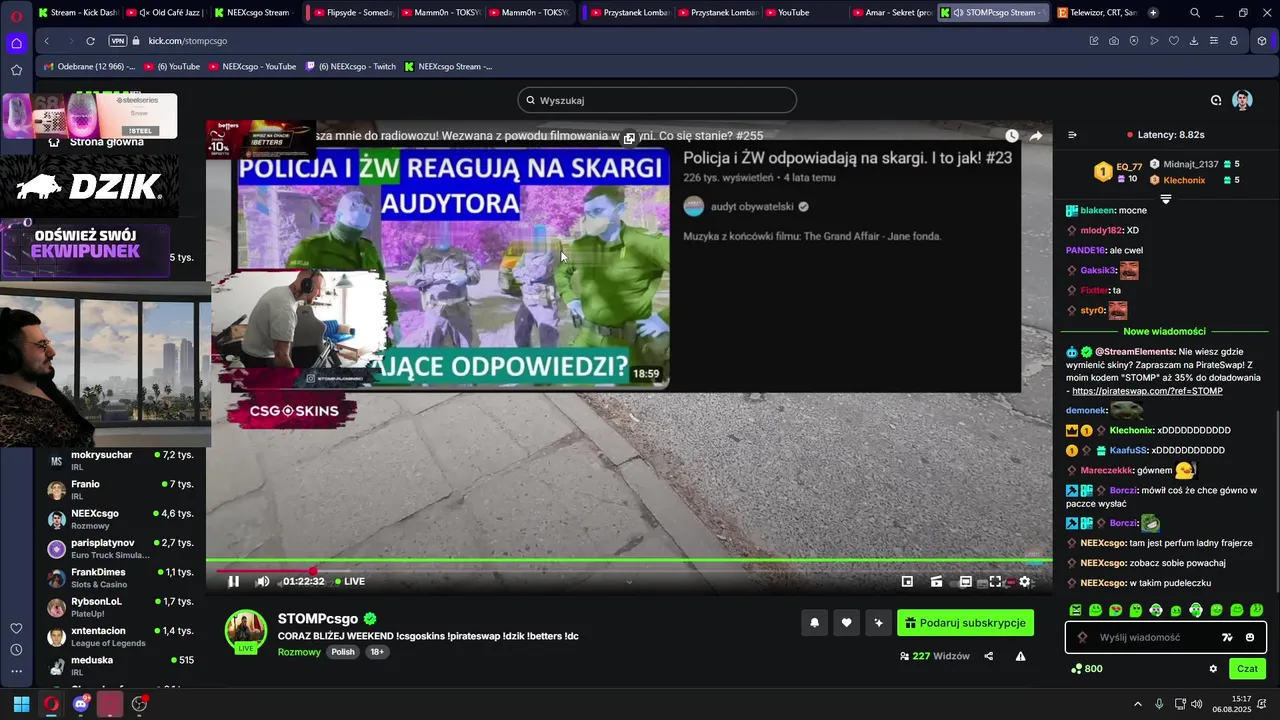Open the Opera sidebar history clock icon
This screenshot has height=720, width=1280.
pyautogui.click(x=16, y=650)
